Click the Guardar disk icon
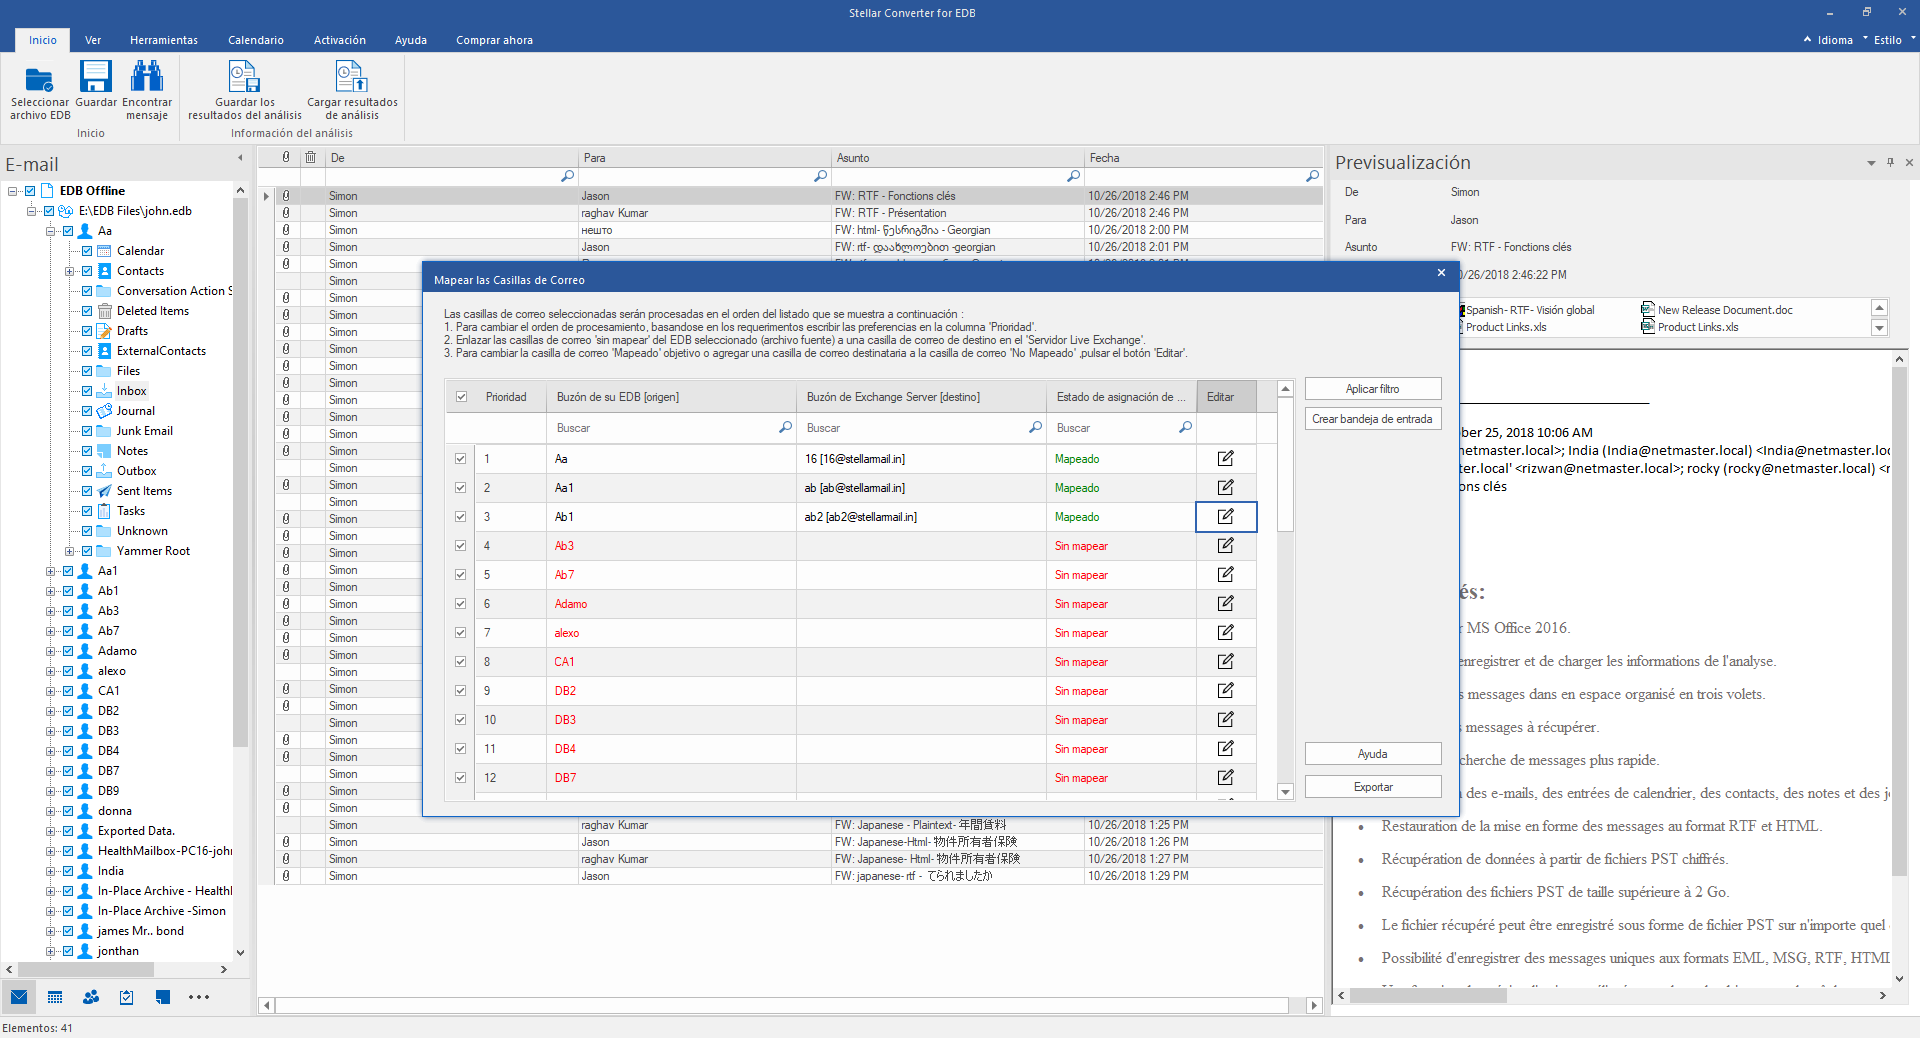Screen dimensions: 1920x1038 pyautogui.click(x=96, y=77)
